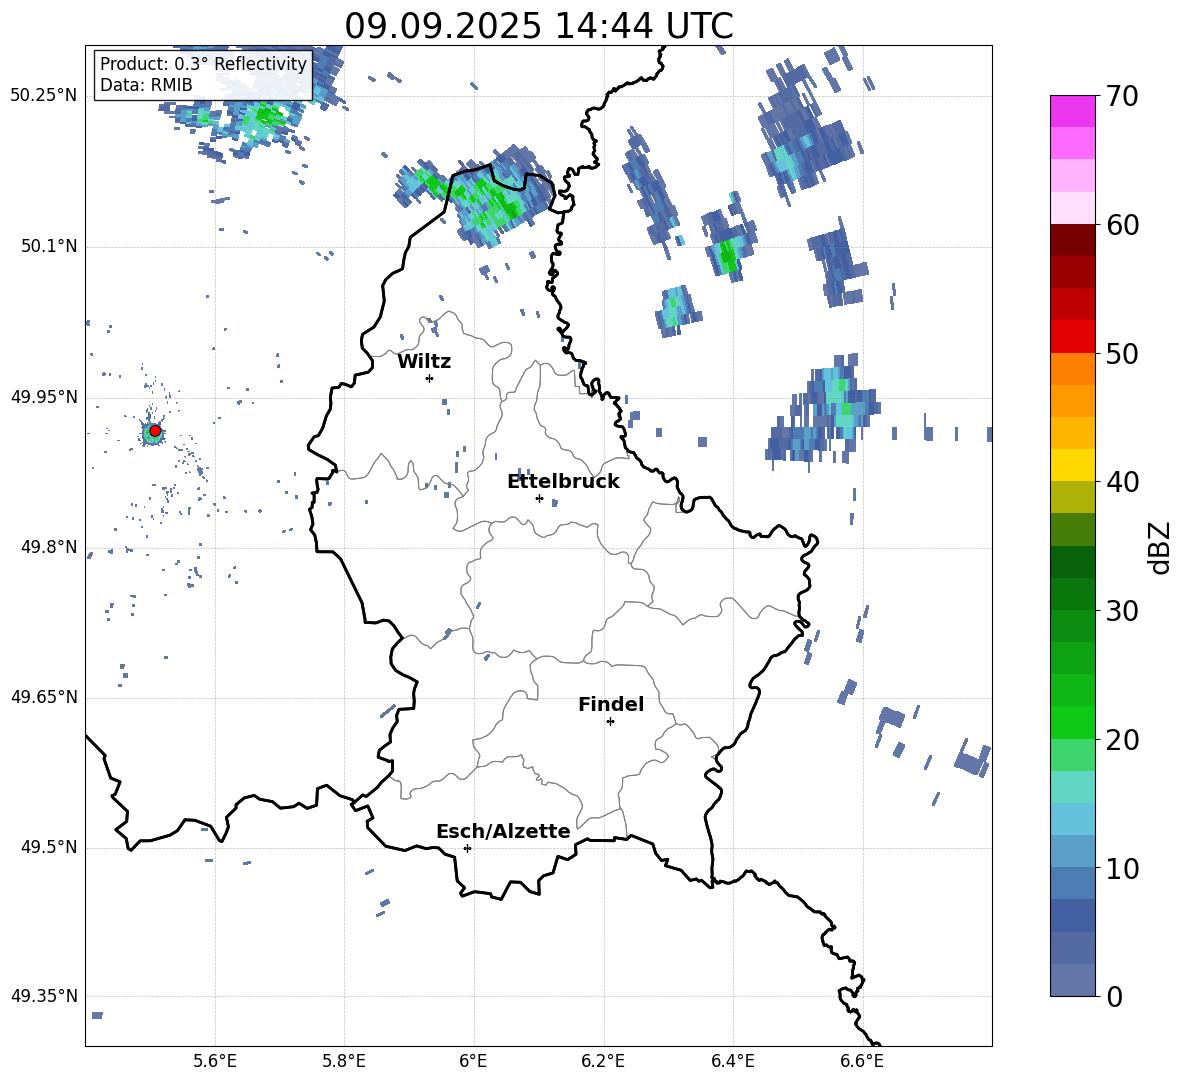Viewport: 1184px width, 1081px height.
Task: Click the 'Product: 0.3° Reflectivity' text
Action: pos(203,64)
